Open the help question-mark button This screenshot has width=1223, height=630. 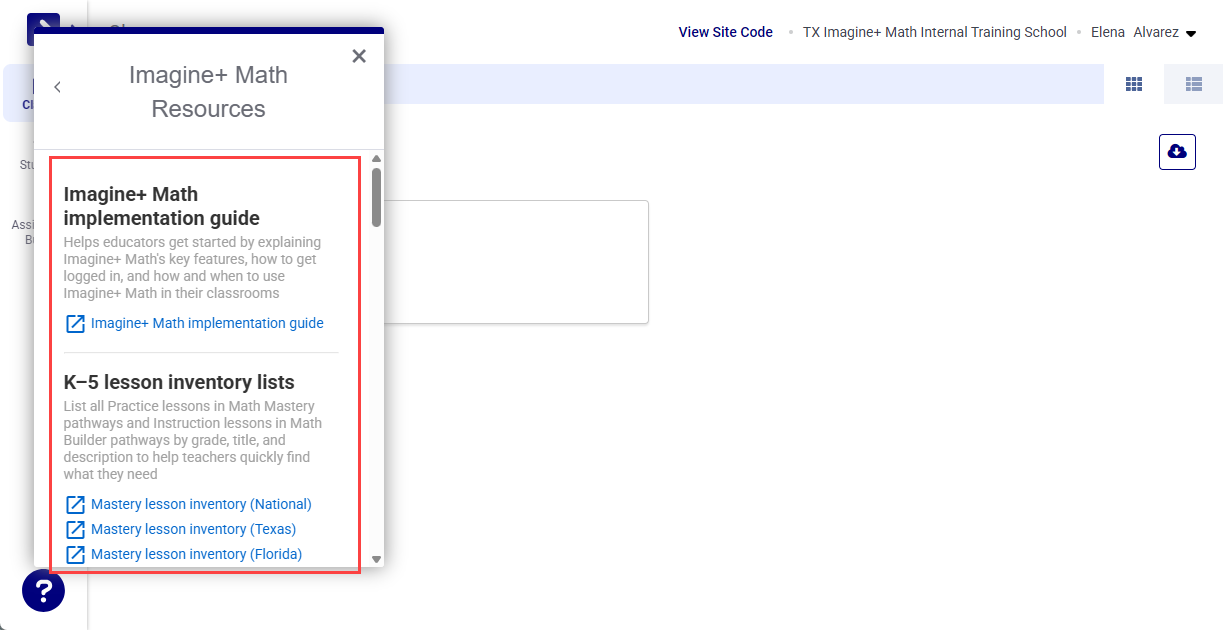pyautogui.click(x=43, y=591)
